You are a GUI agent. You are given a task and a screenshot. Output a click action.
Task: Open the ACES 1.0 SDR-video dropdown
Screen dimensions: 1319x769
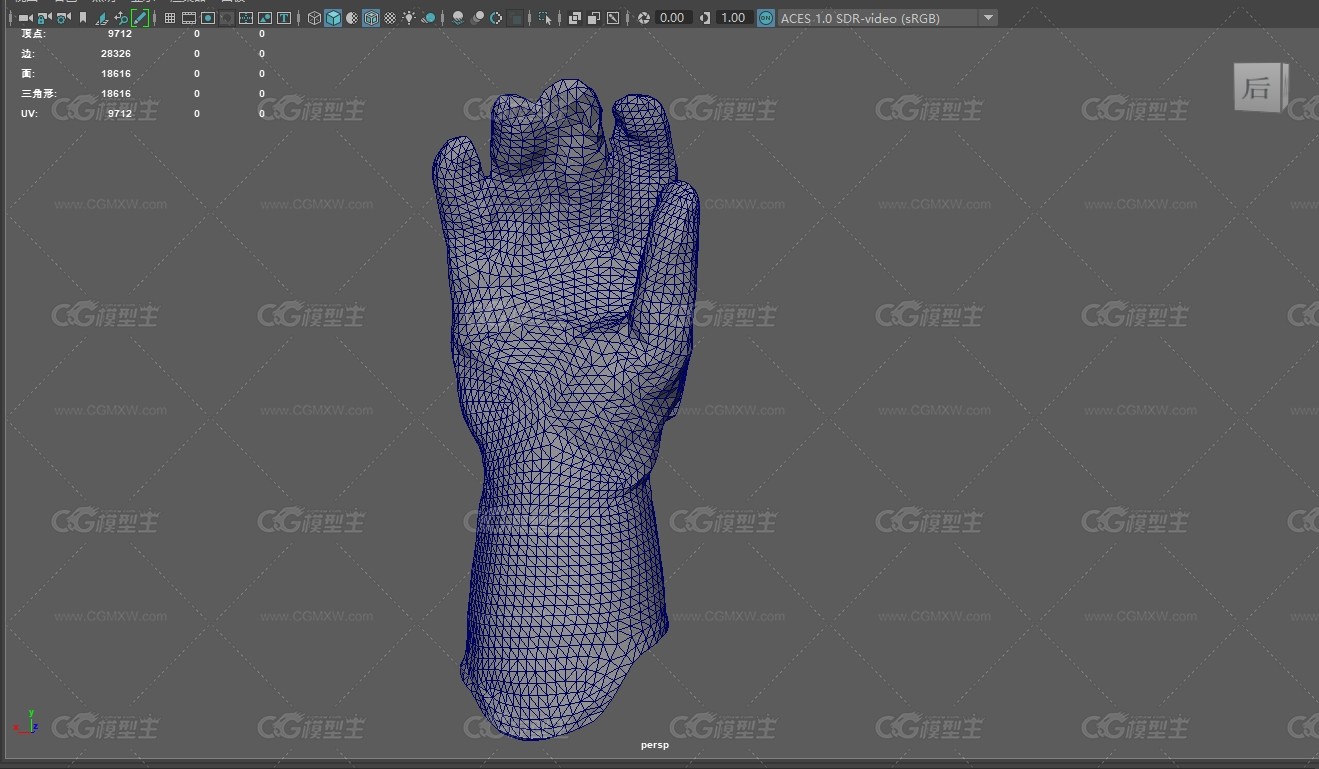887,18
